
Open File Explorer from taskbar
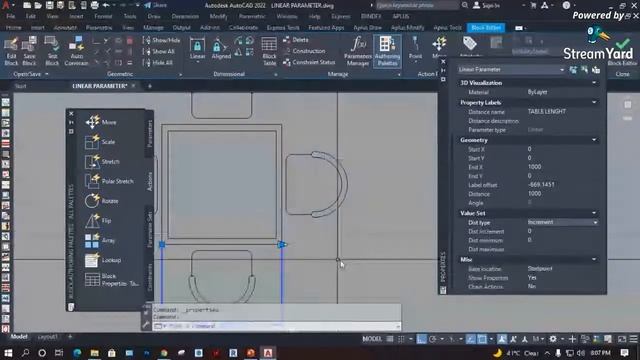pos(94,353)
